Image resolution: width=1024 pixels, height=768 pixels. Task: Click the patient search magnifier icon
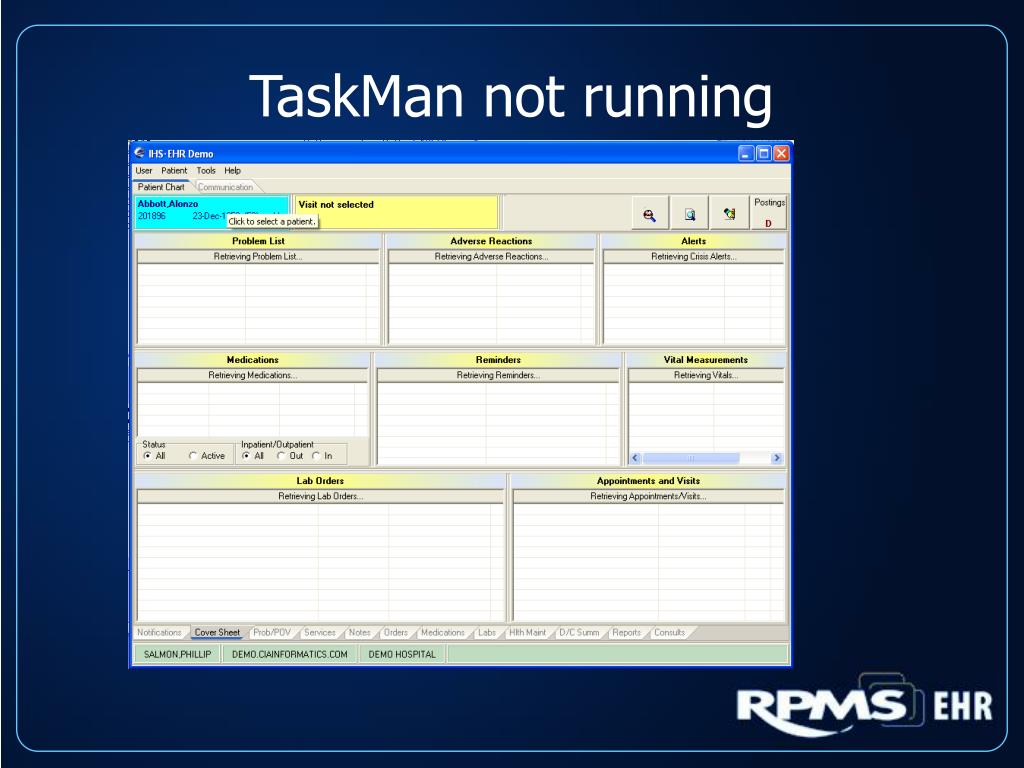pos(650,214)
